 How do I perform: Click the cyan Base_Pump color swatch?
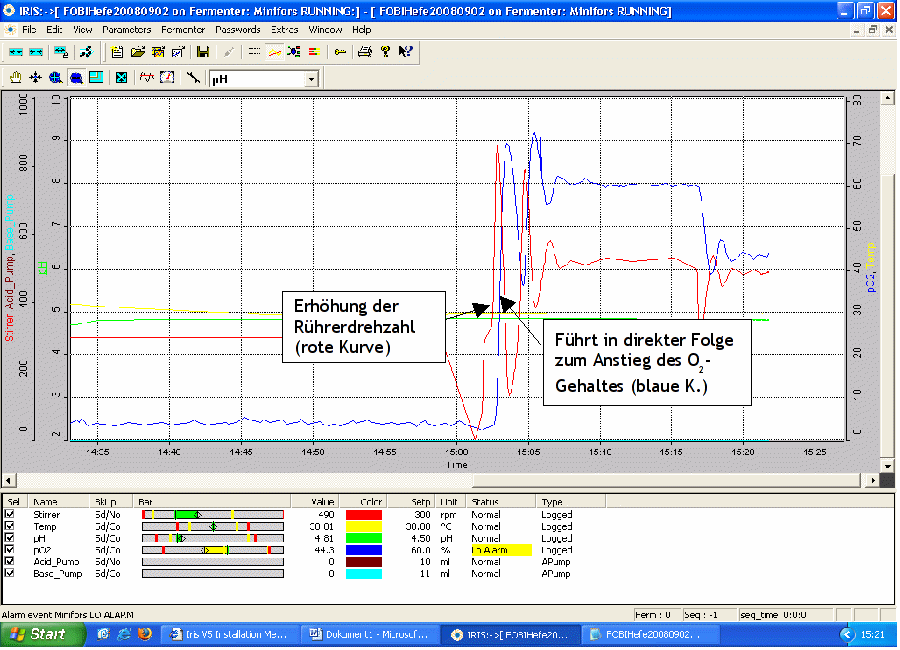click(x=364, y=575)
